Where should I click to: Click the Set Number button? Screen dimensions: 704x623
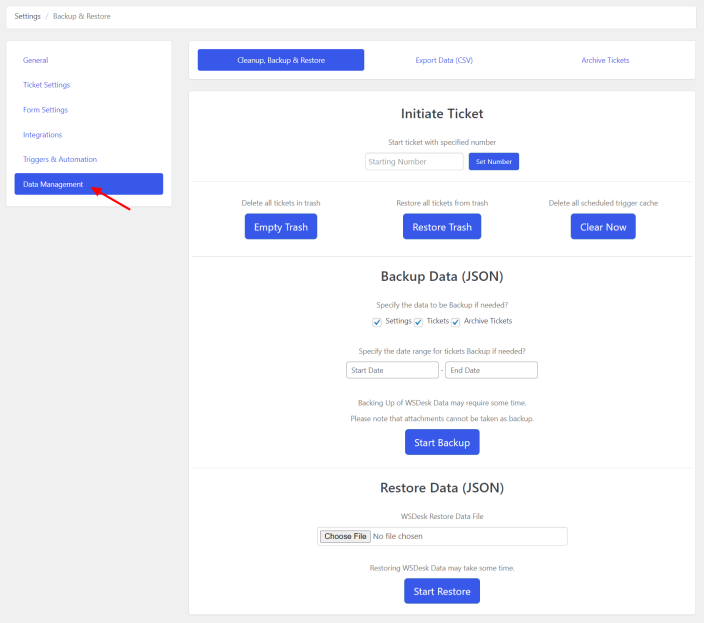[x=494, y=162]
